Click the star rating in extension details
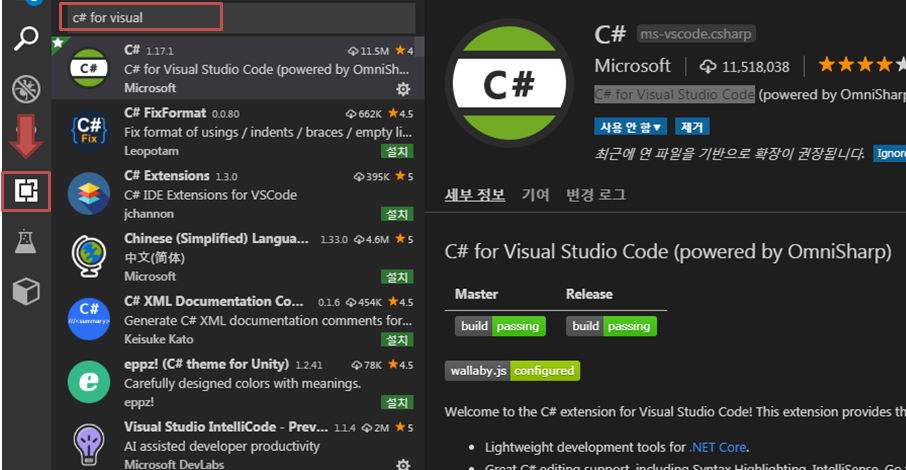Image resolution: width=906 pixels, height=470 pixels. (862, 65)
